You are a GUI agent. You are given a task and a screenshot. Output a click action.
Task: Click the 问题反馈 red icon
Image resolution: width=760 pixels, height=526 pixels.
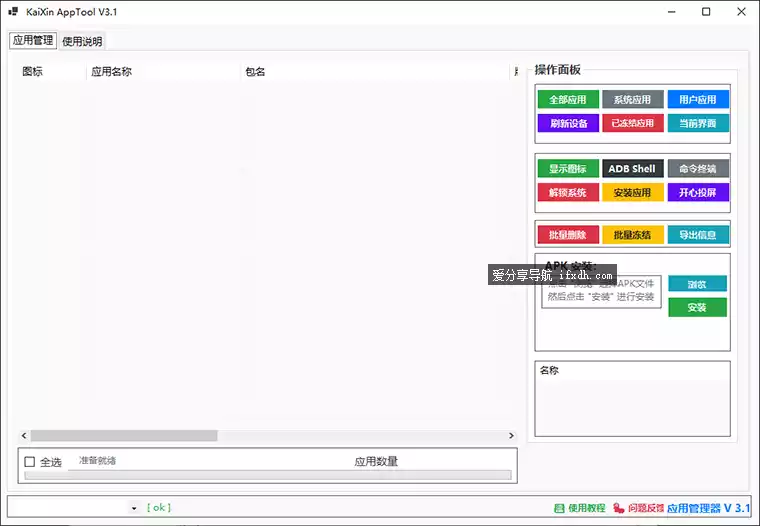618,508
